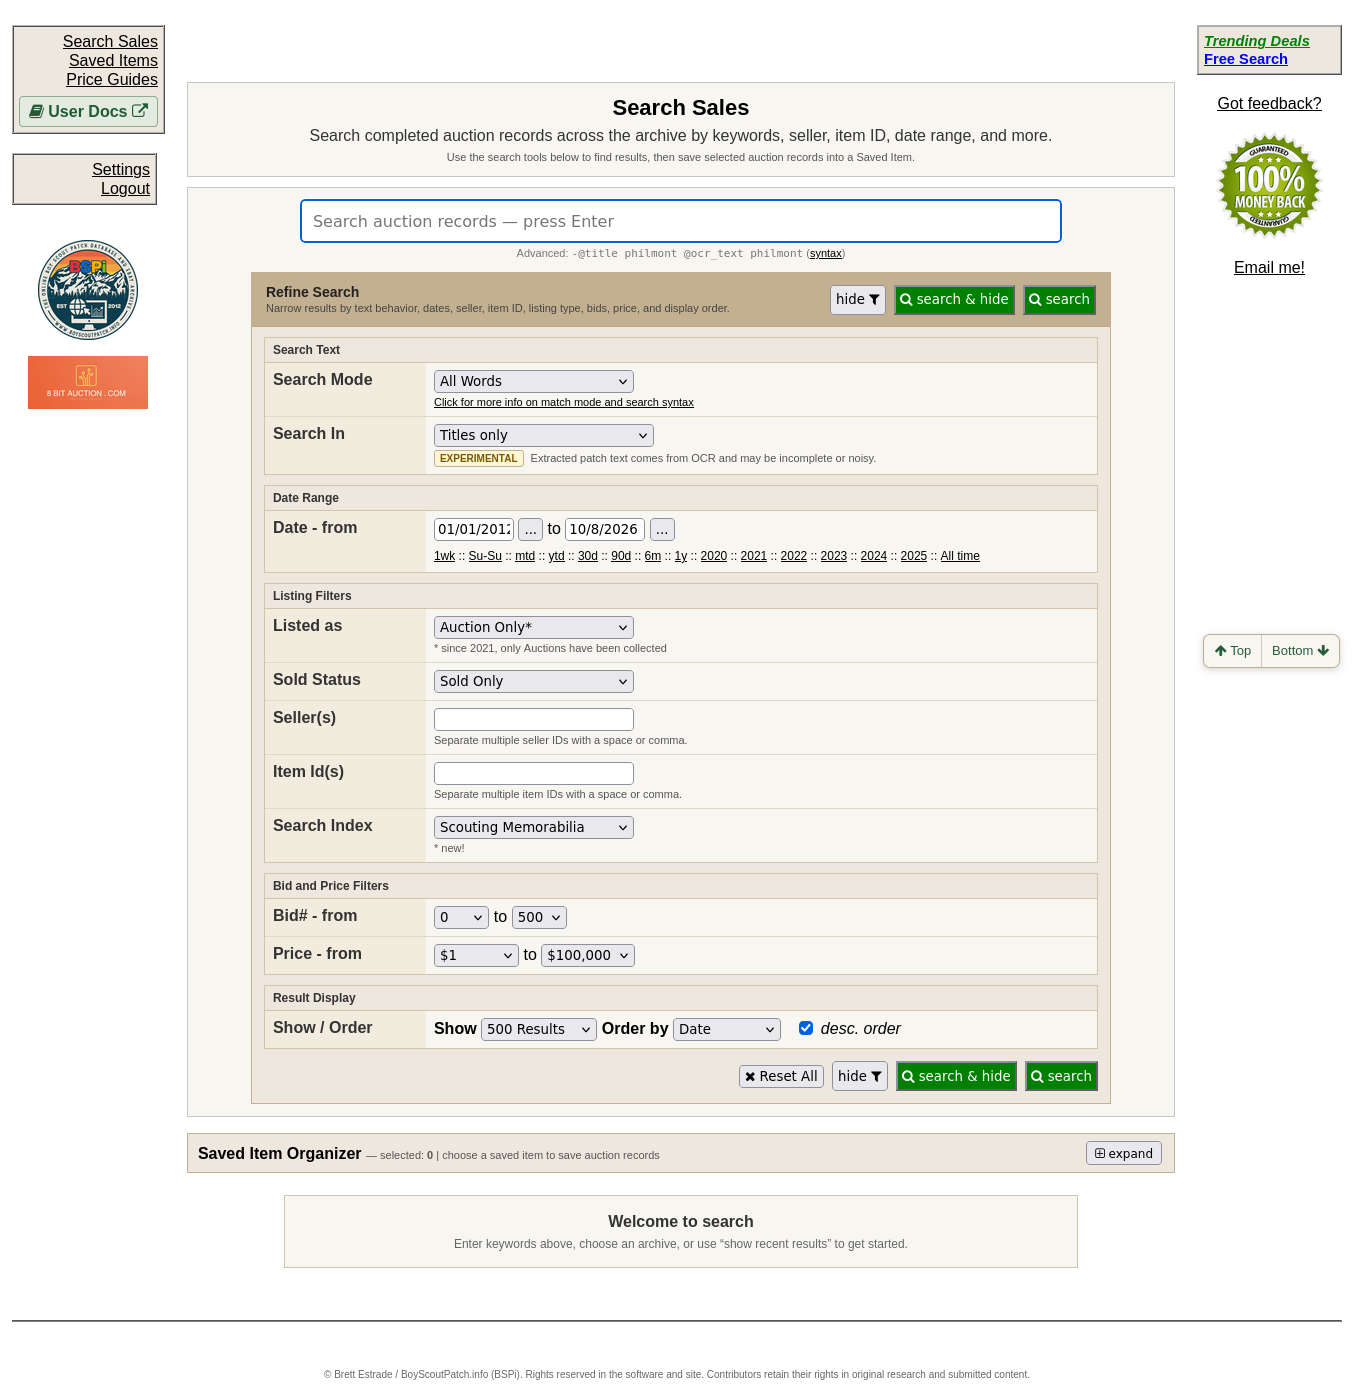Focus the Seller(s) input field
Image resolution: width=1354 pixels, height=1398 pixels.
(534, 719)
